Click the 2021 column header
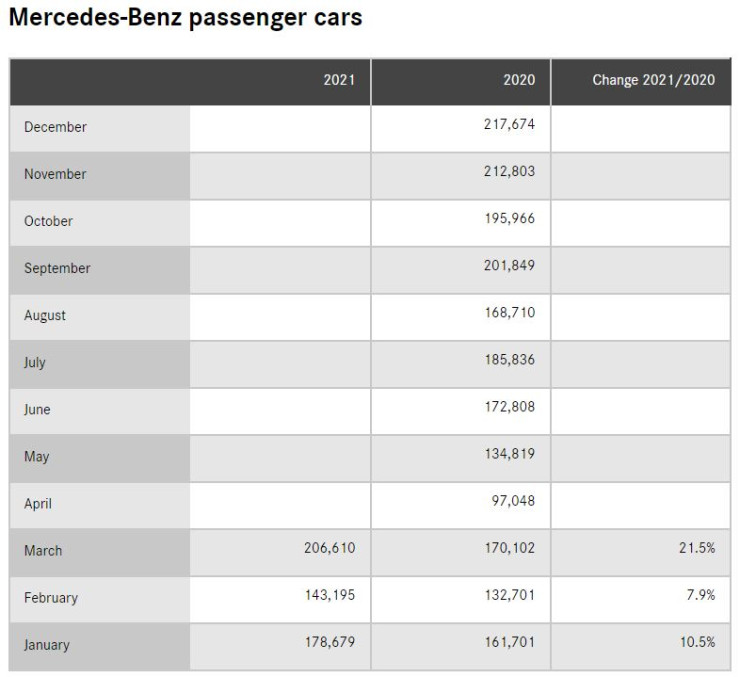Screen dimensions: 740x677 click(339, 80)
